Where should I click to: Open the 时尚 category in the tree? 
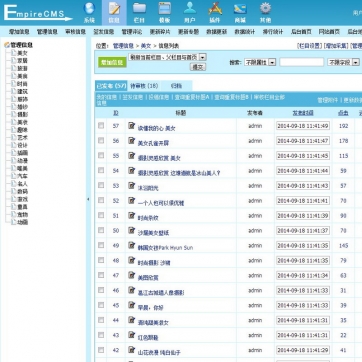[x=23, y=84]
